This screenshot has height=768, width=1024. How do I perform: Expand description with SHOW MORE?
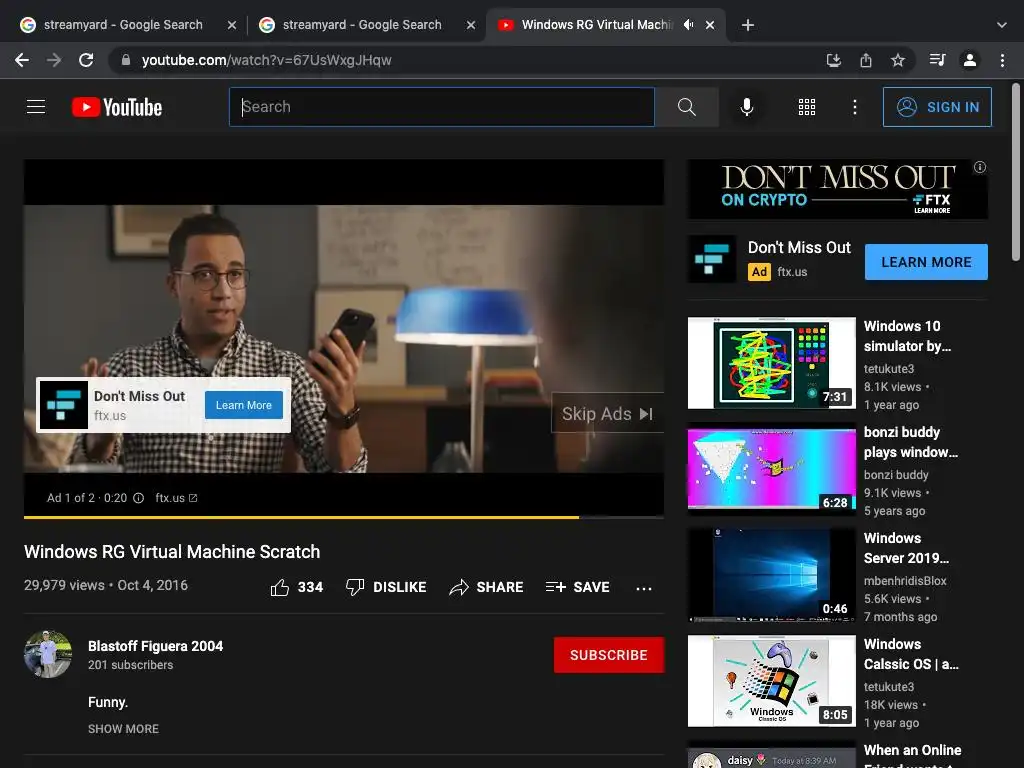tap(123, 729)
